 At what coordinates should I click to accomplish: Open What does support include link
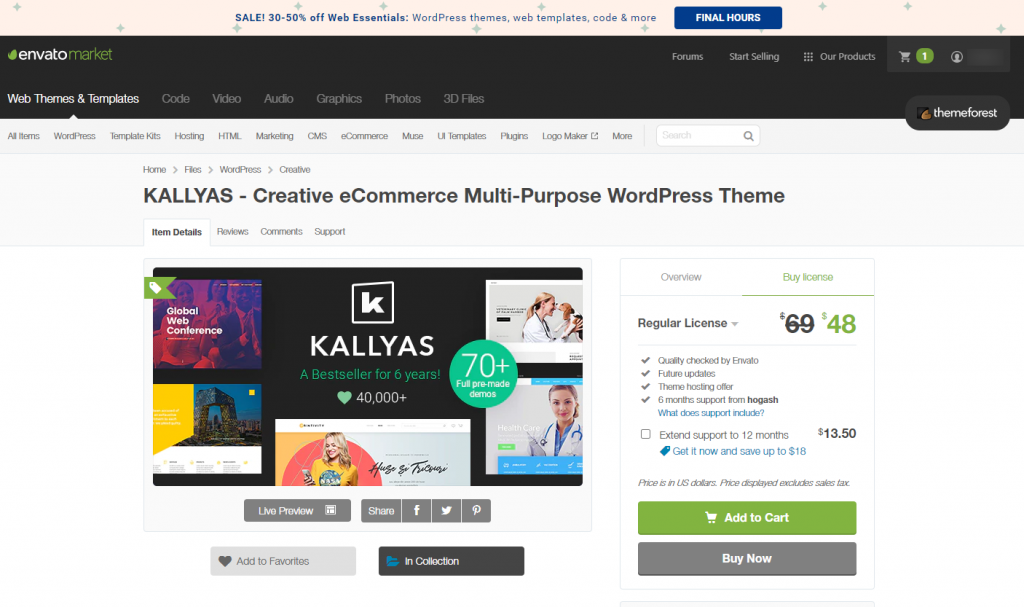(710, 412)
